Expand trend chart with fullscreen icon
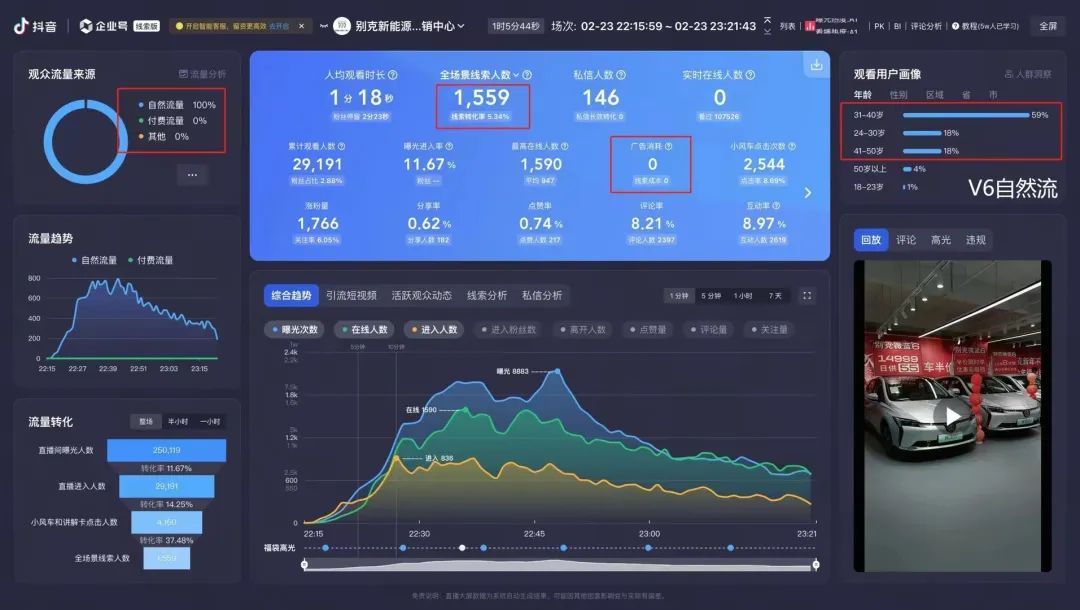This screenshot has width=1080, height=610. click(807, 296)
